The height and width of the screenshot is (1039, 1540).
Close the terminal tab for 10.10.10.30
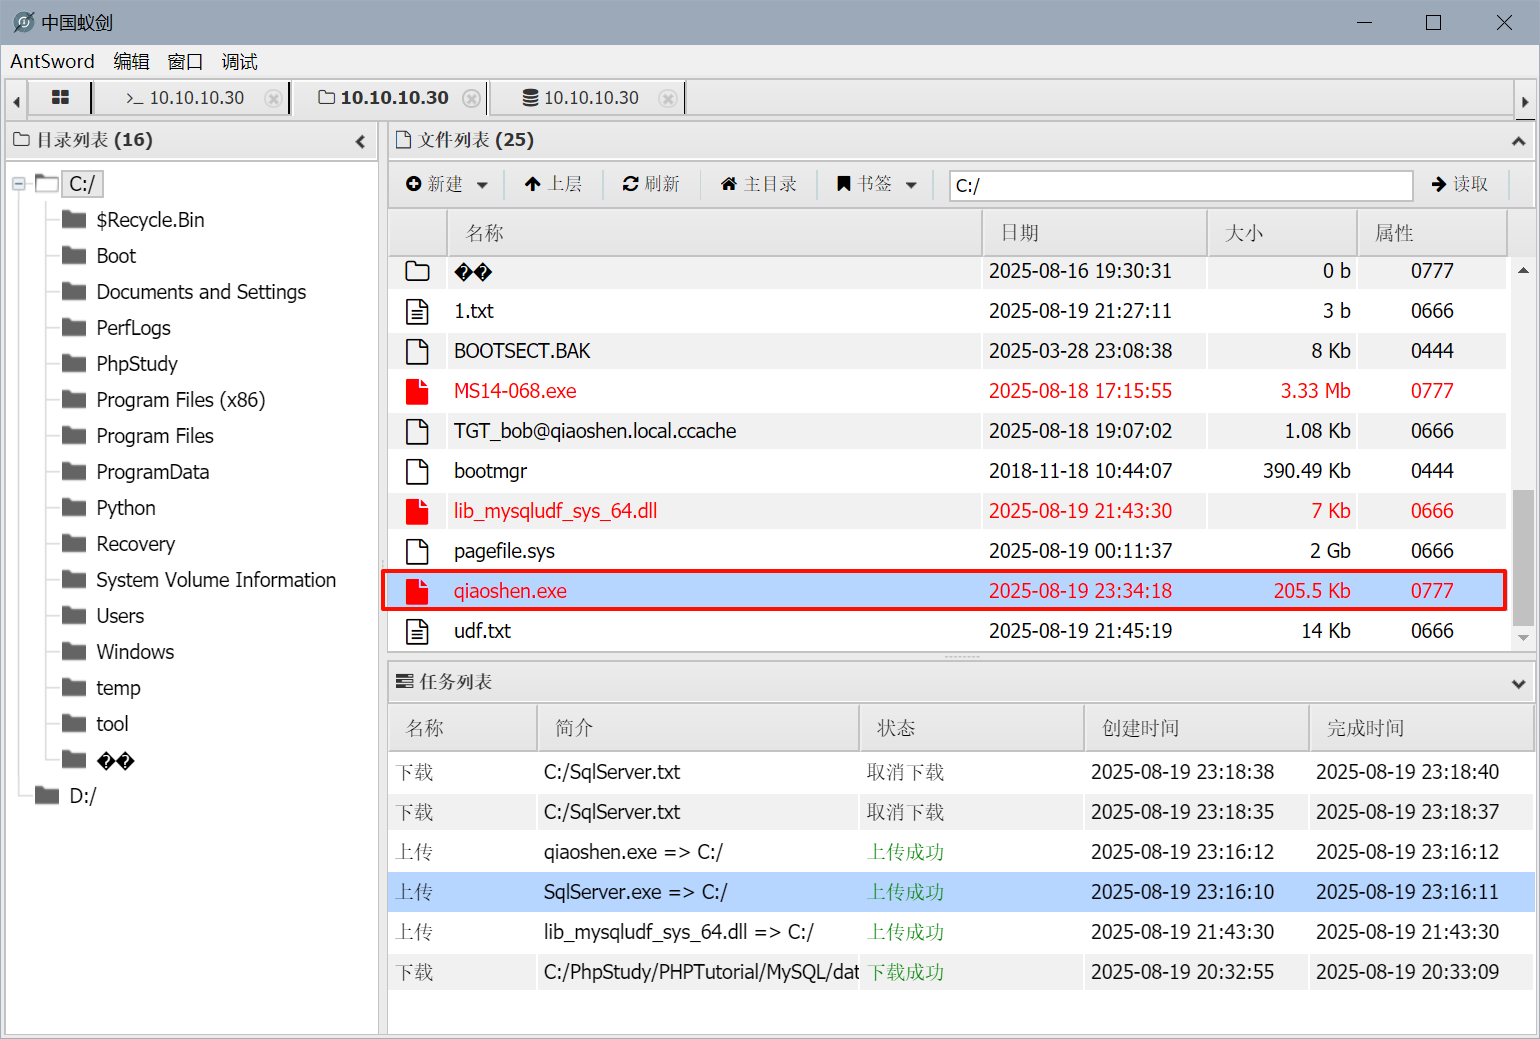tap(272, 98)
